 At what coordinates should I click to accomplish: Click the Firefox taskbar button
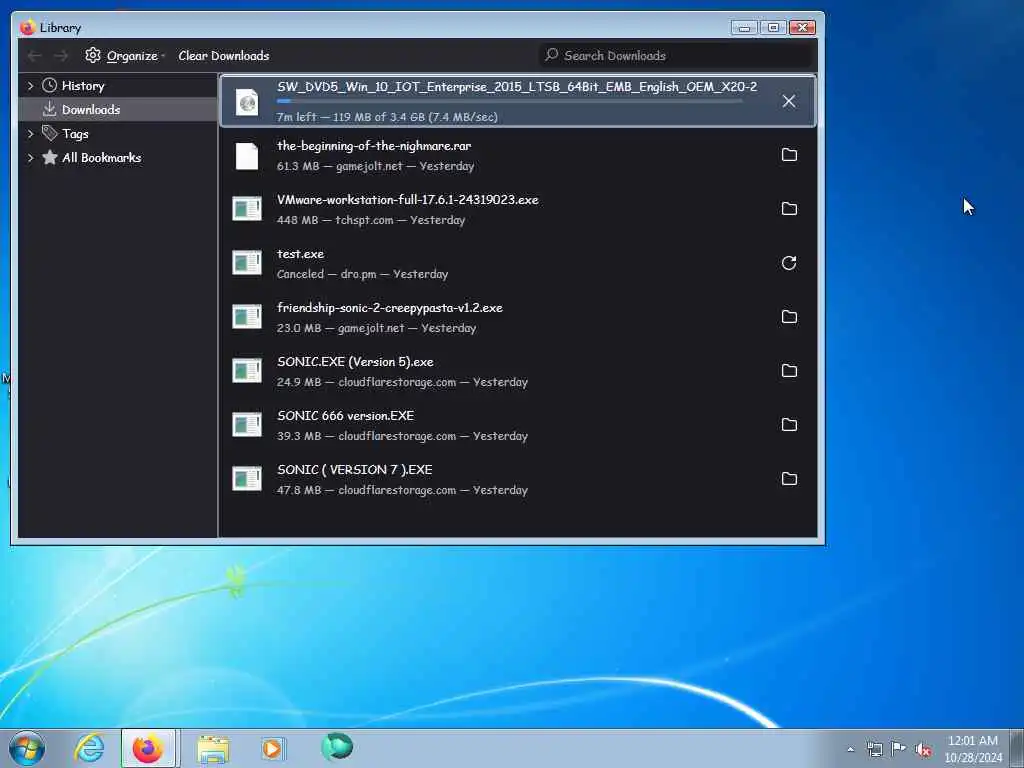pyautogui.click(x=148, y=748)
